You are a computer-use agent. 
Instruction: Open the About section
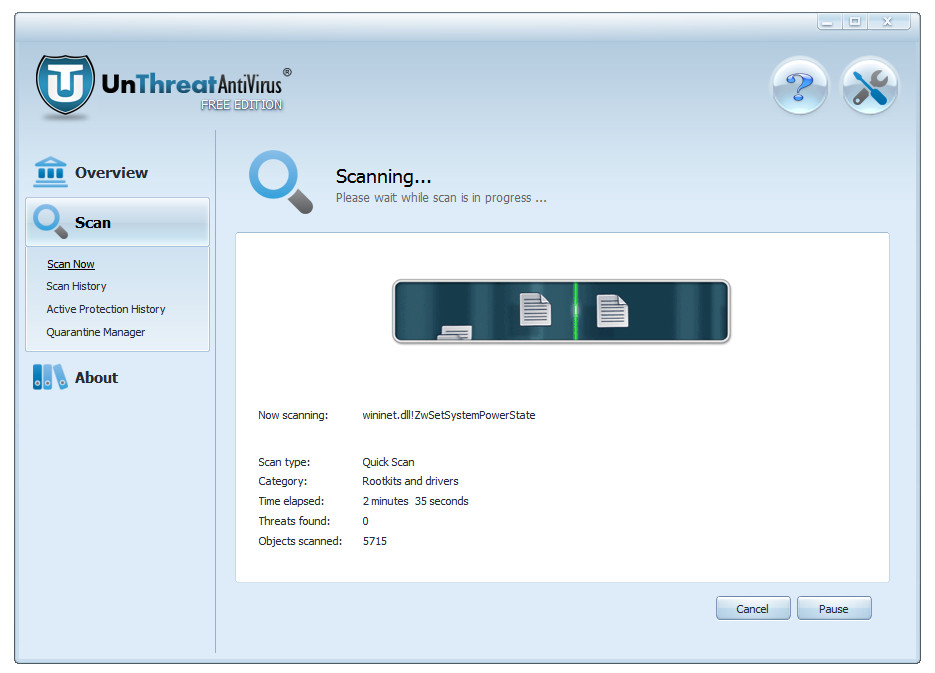click(x=96, y=378)
